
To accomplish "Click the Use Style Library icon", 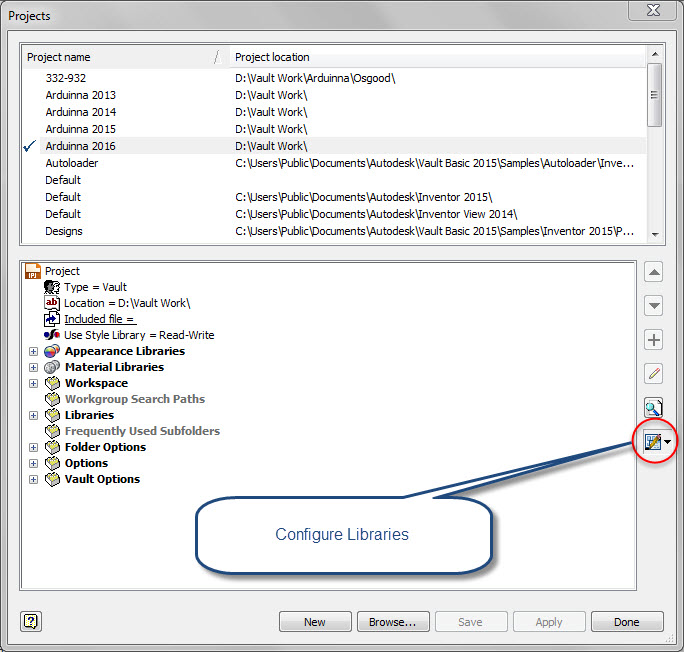I will [52, 335].
